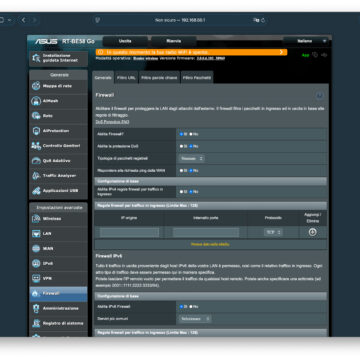Disable DoS protection with No
Screen dimensions: 360x360
pos(191,146)
